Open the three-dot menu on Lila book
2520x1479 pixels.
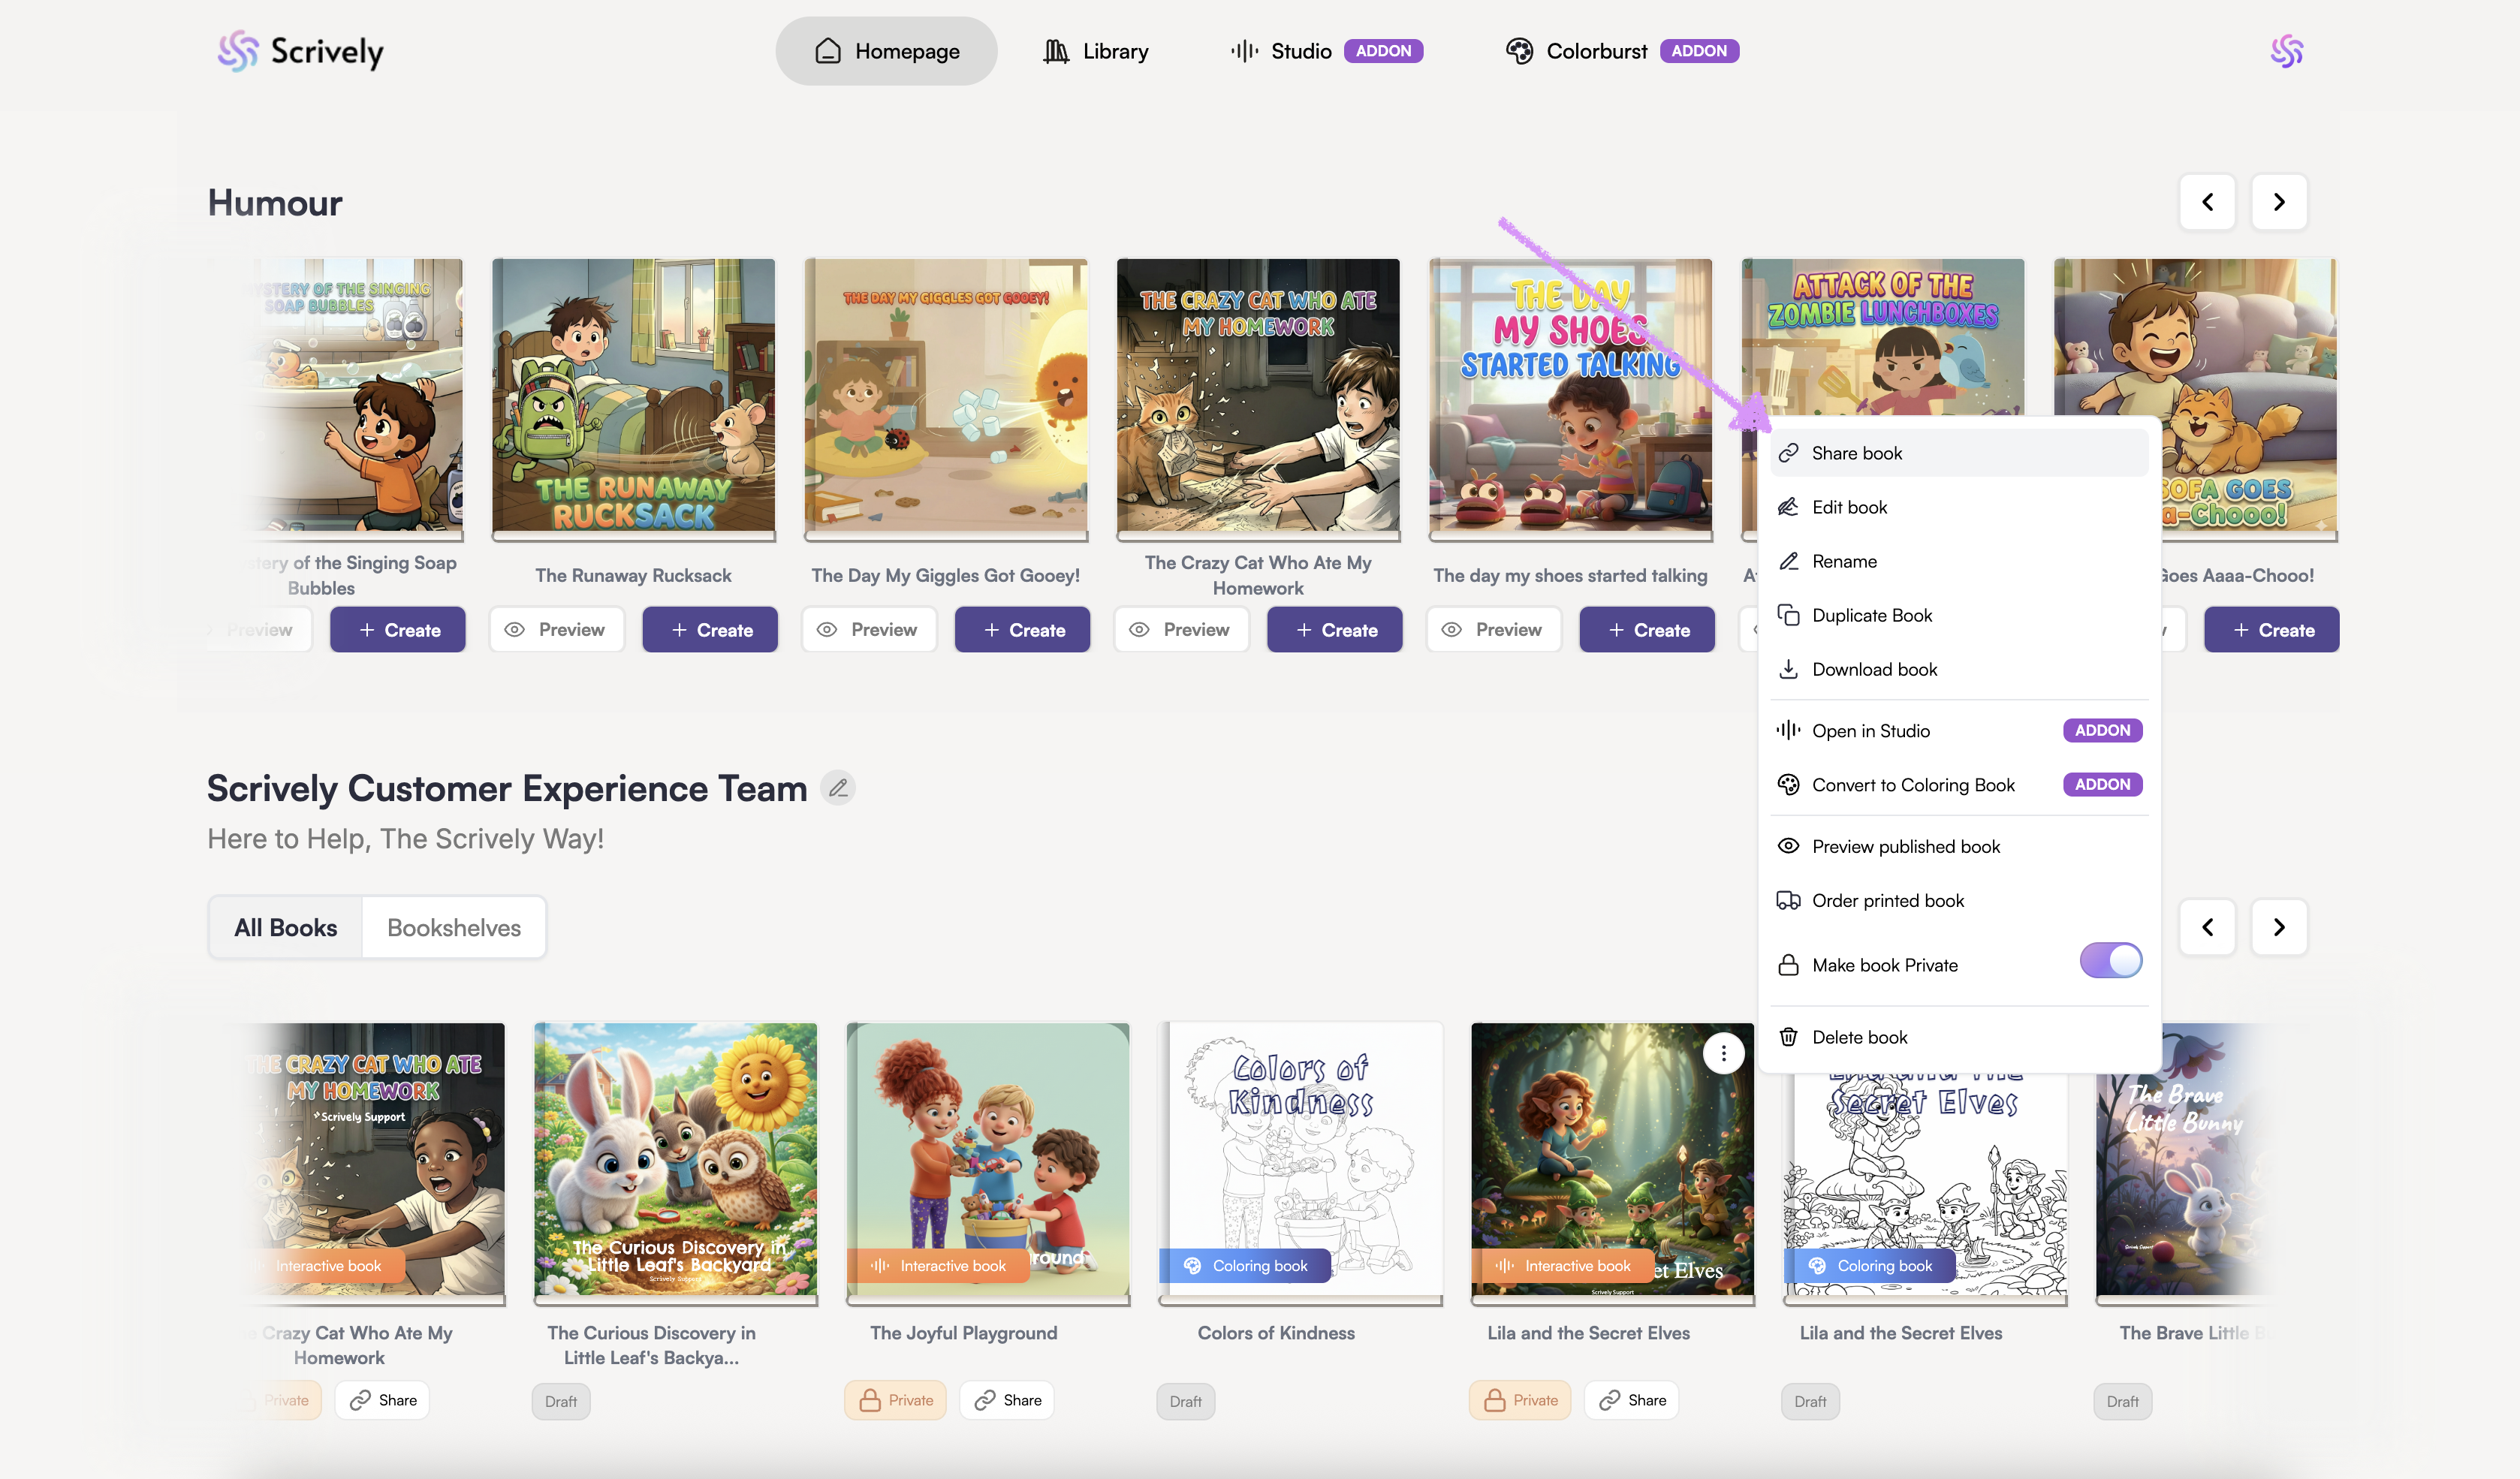pos(1723,1053)
